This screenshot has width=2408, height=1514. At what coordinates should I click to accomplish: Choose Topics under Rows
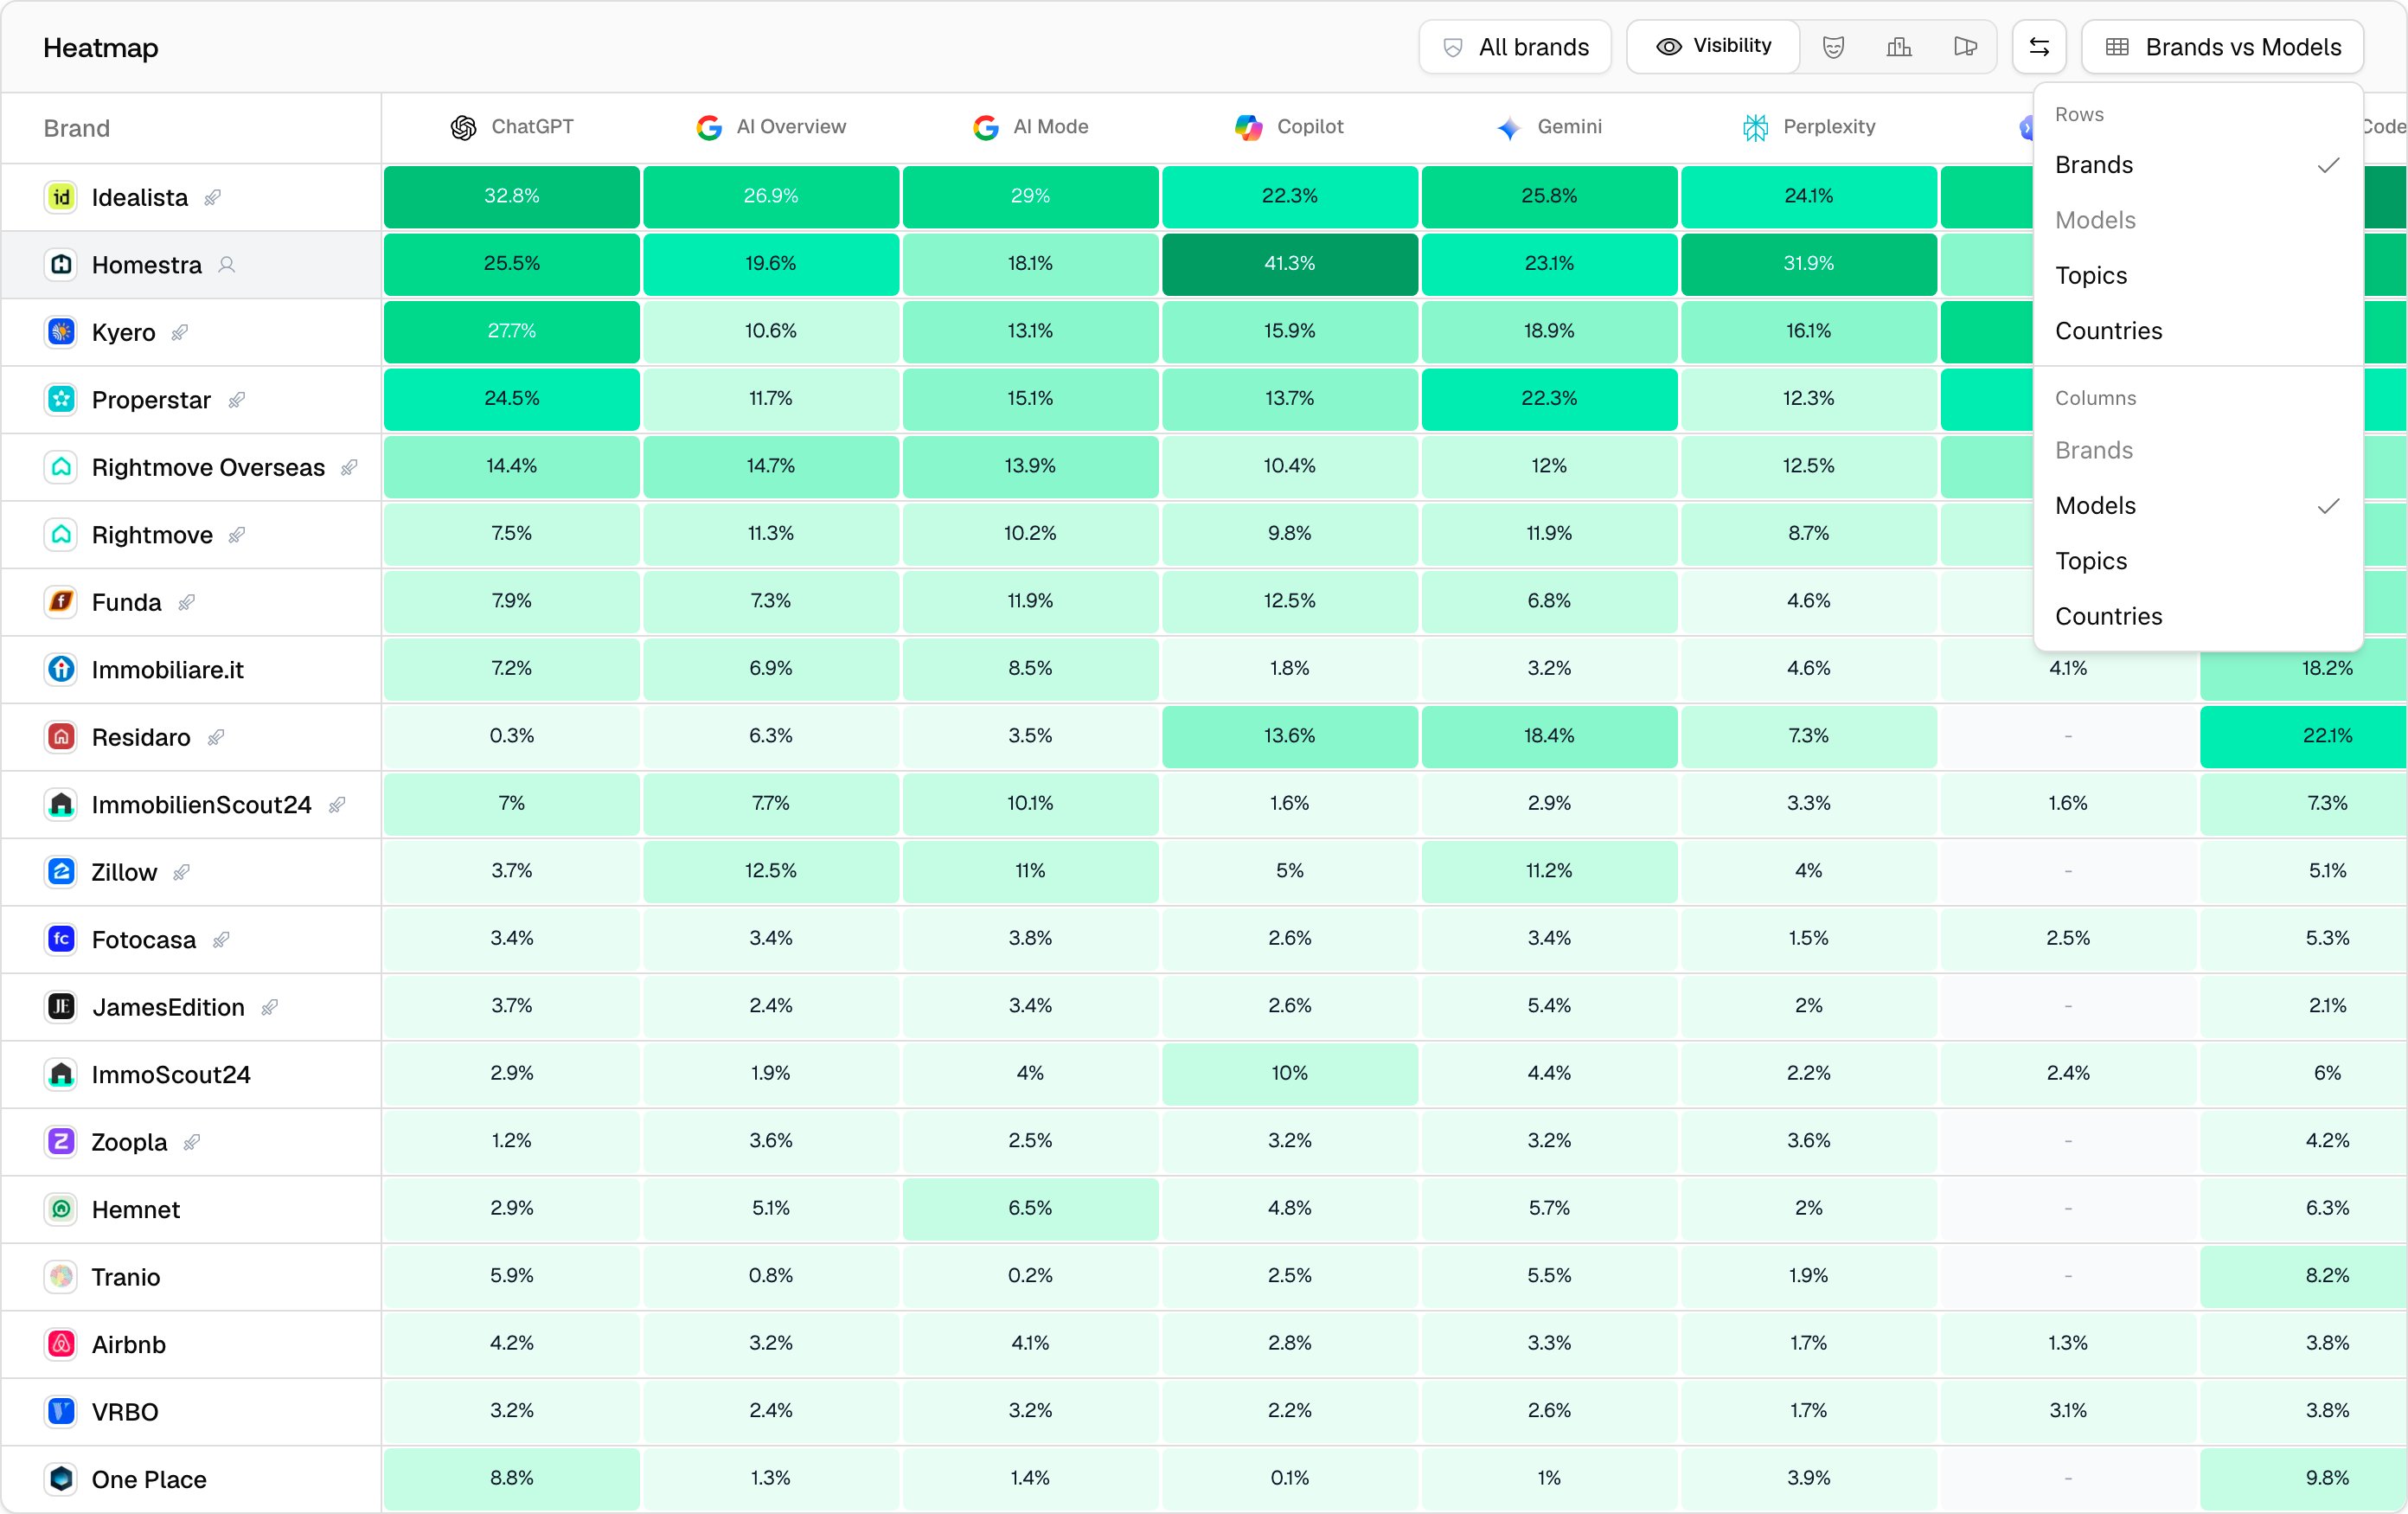[x=2198, y=276]
